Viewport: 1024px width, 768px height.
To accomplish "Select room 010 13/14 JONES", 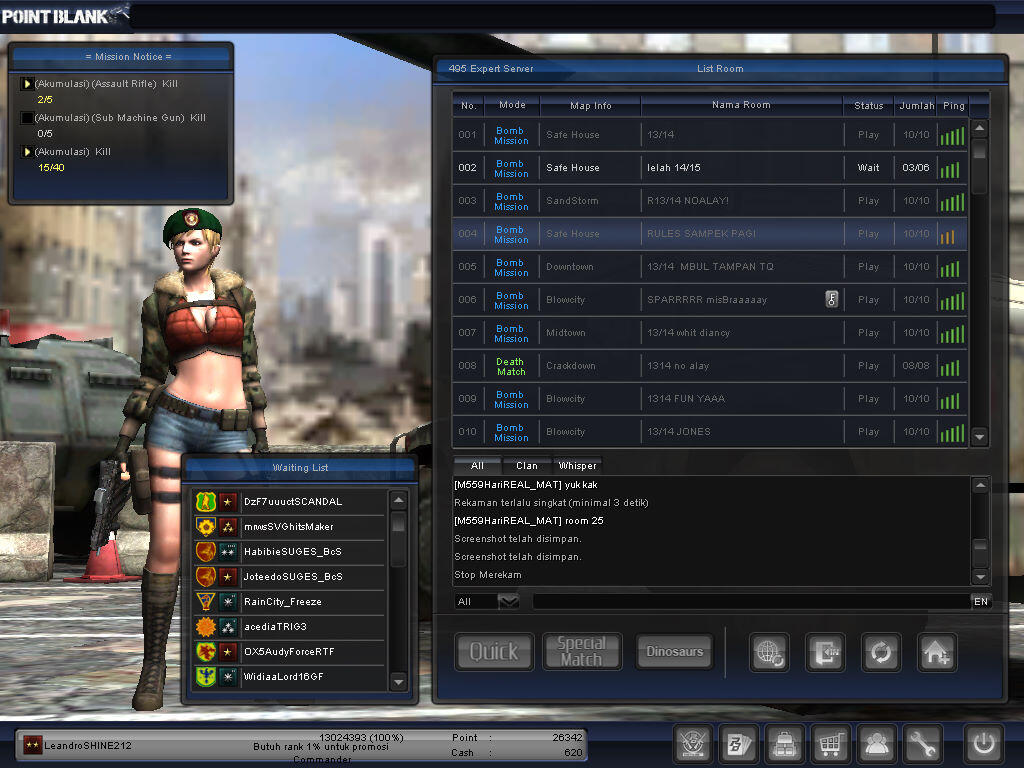I will point(710,432).
